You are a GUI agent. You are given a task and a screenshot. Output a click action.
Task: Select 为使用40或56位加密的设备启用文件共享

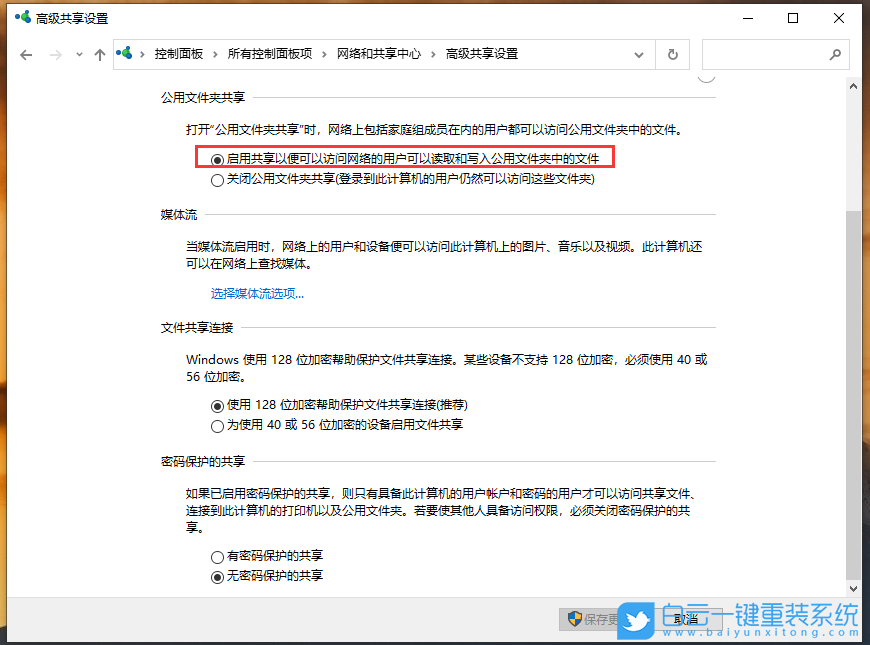click(217, 425)
